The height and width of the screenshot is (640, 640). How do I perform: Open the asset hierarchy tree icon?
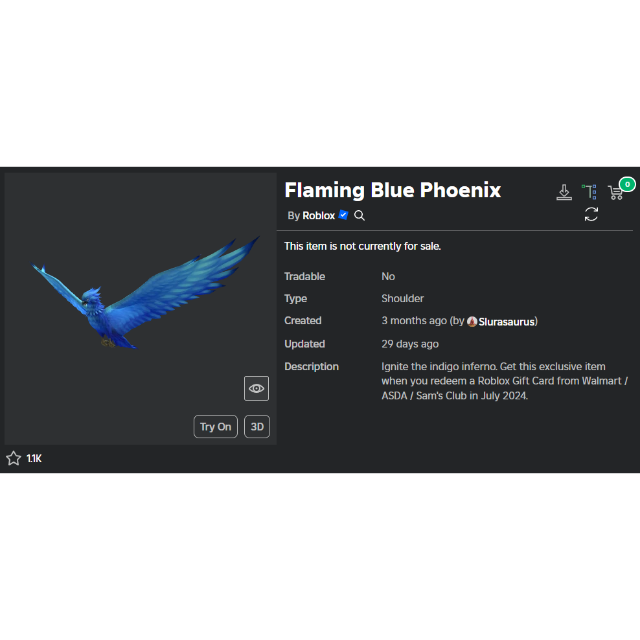[589, 192]
